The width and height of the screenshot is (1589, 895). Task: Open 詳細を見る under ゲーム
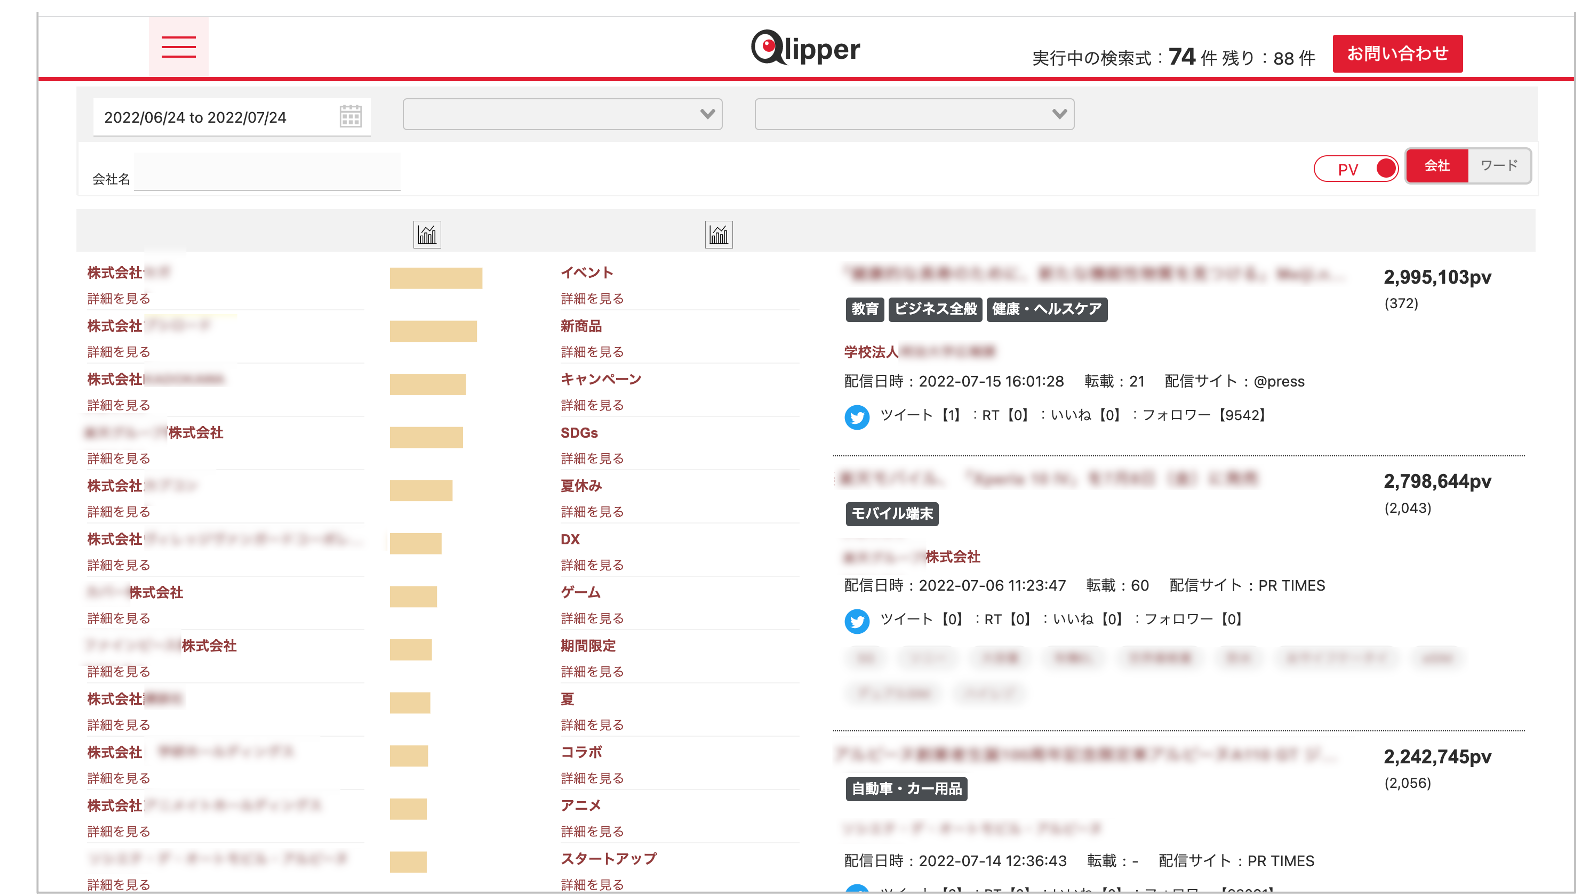[592, 618]
